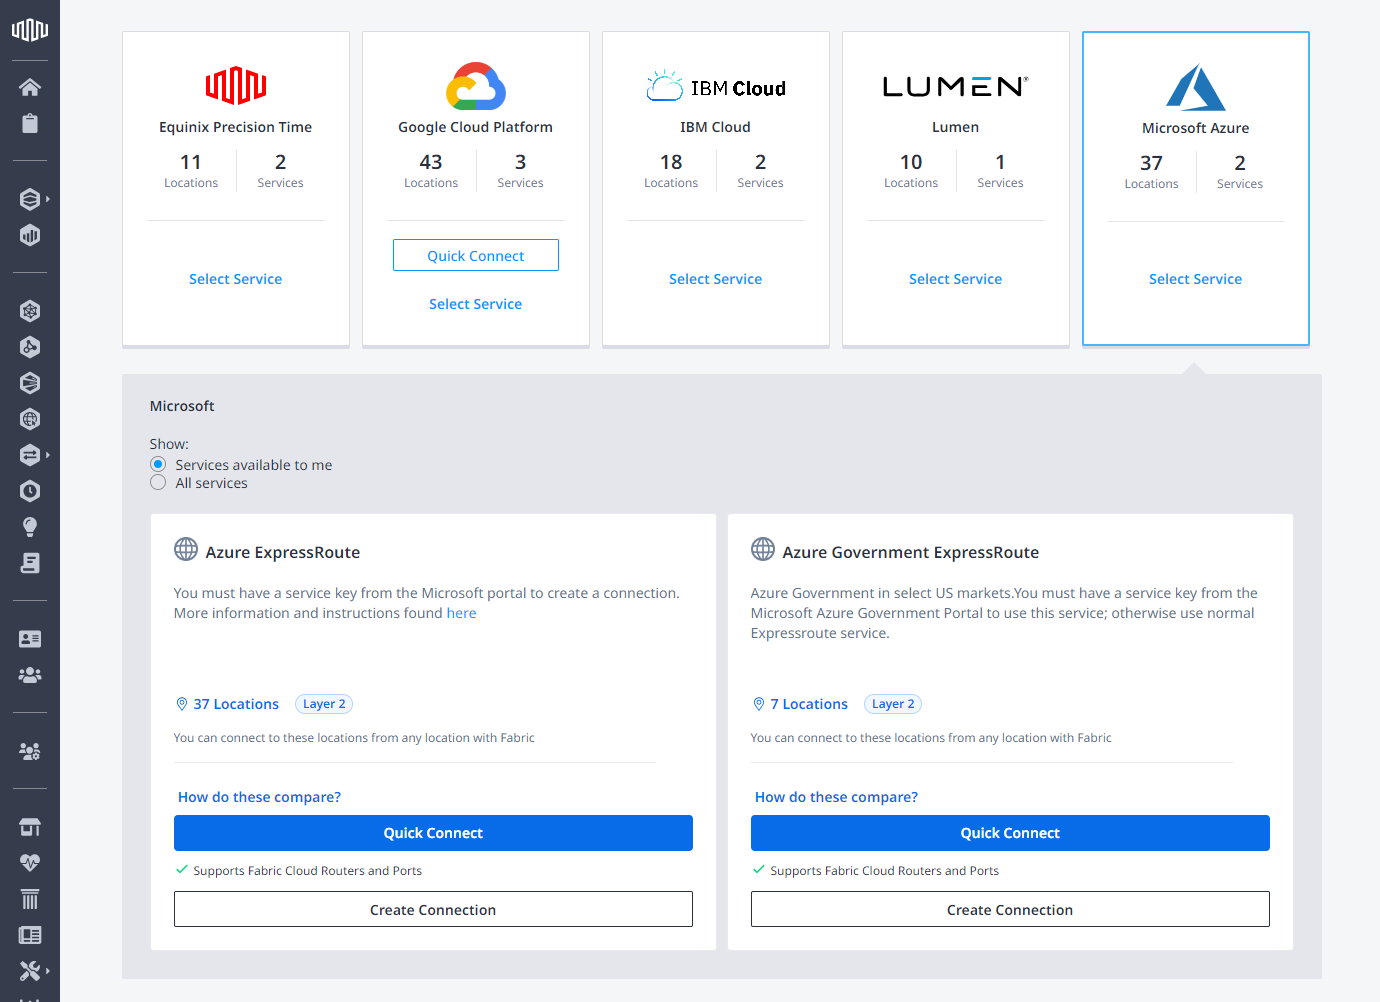1380x1002 pixels.
Task: Open the Home icon in sidebar
Action: point(30,87)
